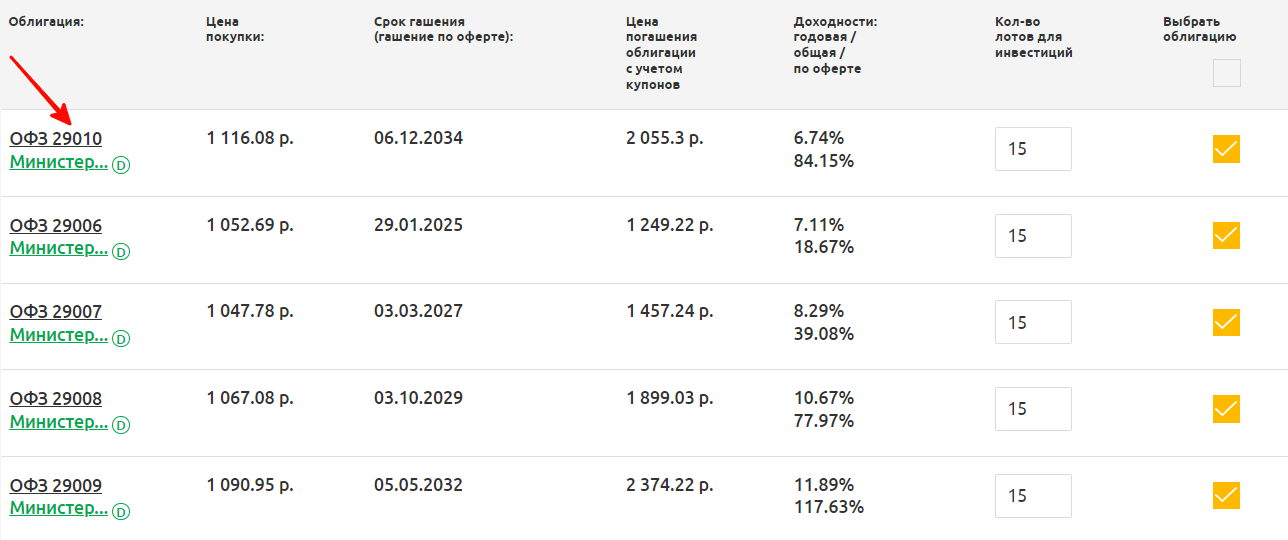The height and width of the screenshot is (540, 1288).
Task: Deselect the ОФЗ 29007 bond checkbox
Action: tap(1226, 323)
